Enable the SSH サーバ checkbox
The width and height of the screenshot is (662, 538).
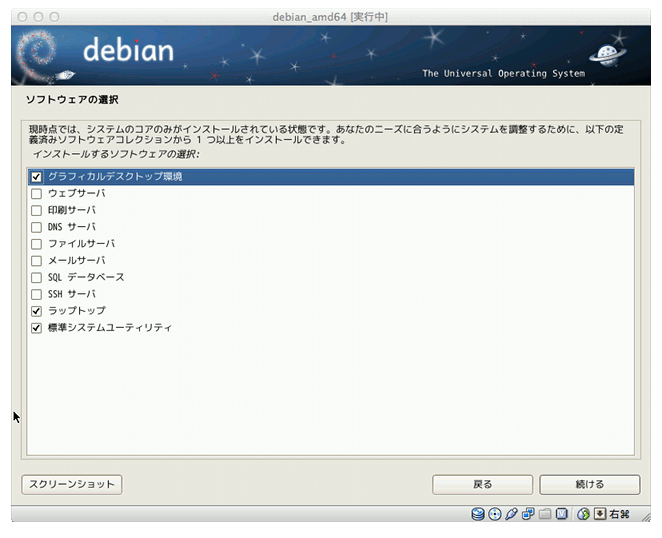coord(37,294)
